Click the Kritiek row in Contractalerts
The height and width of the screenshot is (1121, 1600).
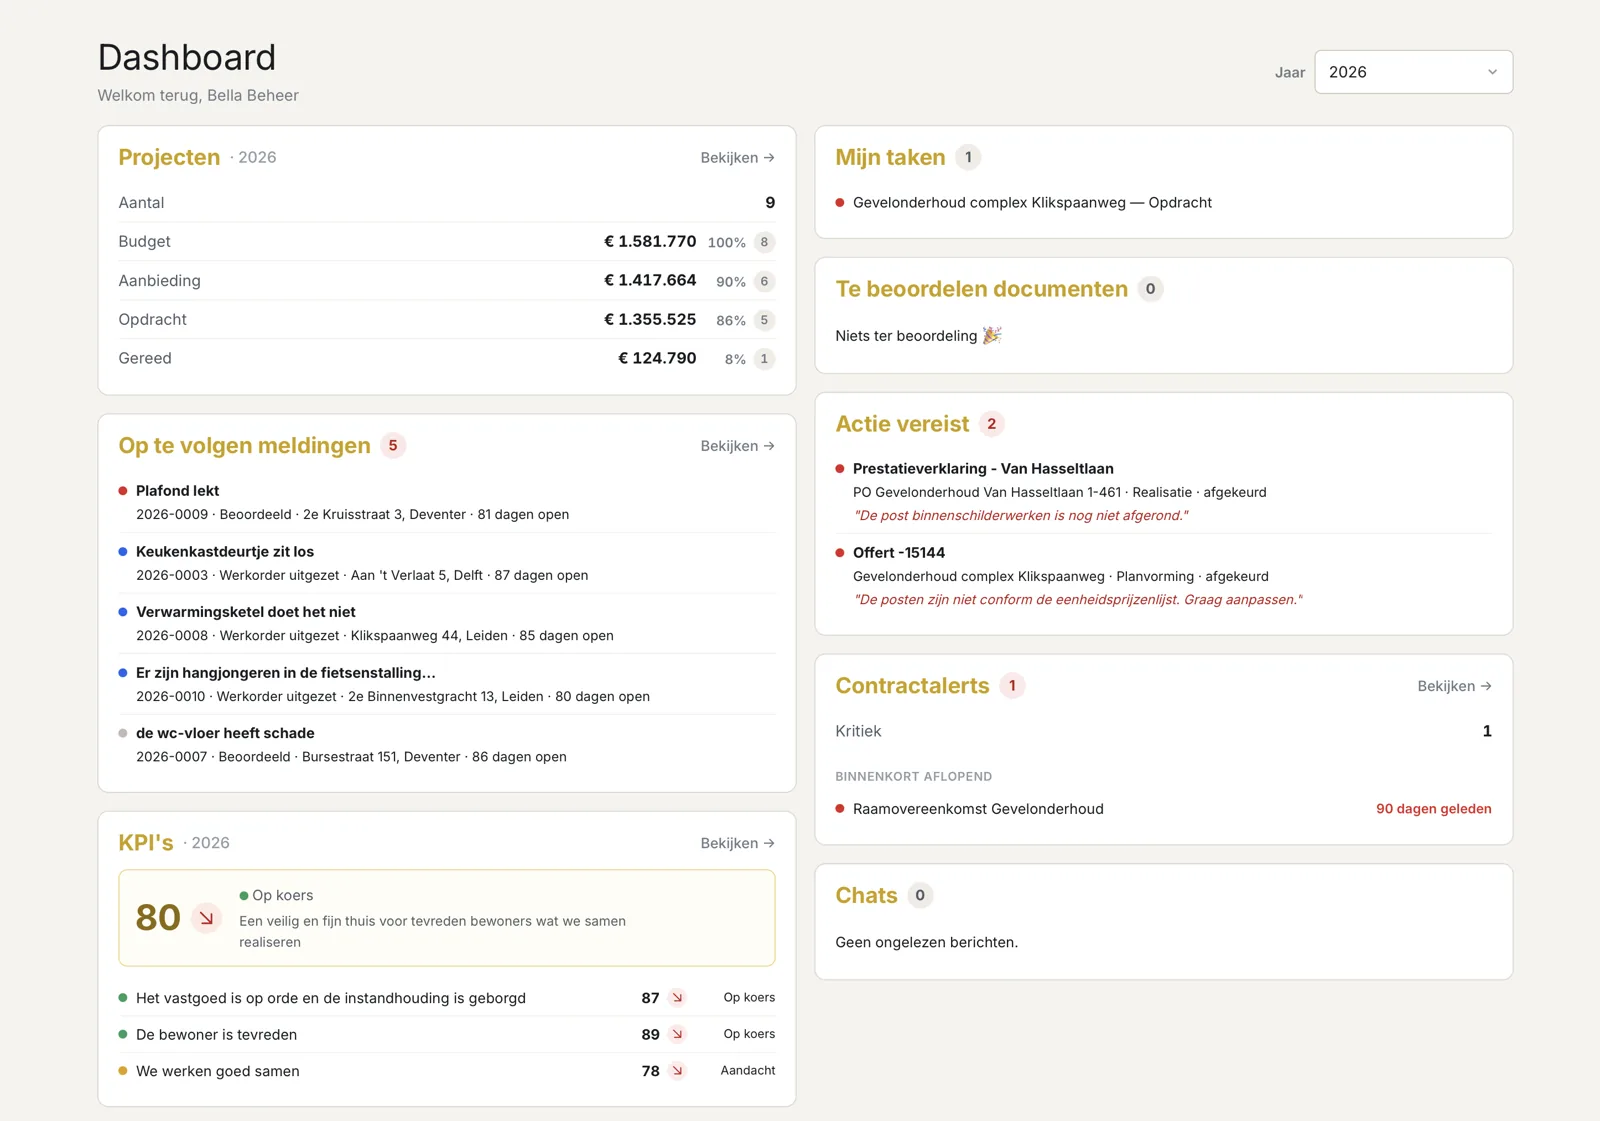(1164, 731)
